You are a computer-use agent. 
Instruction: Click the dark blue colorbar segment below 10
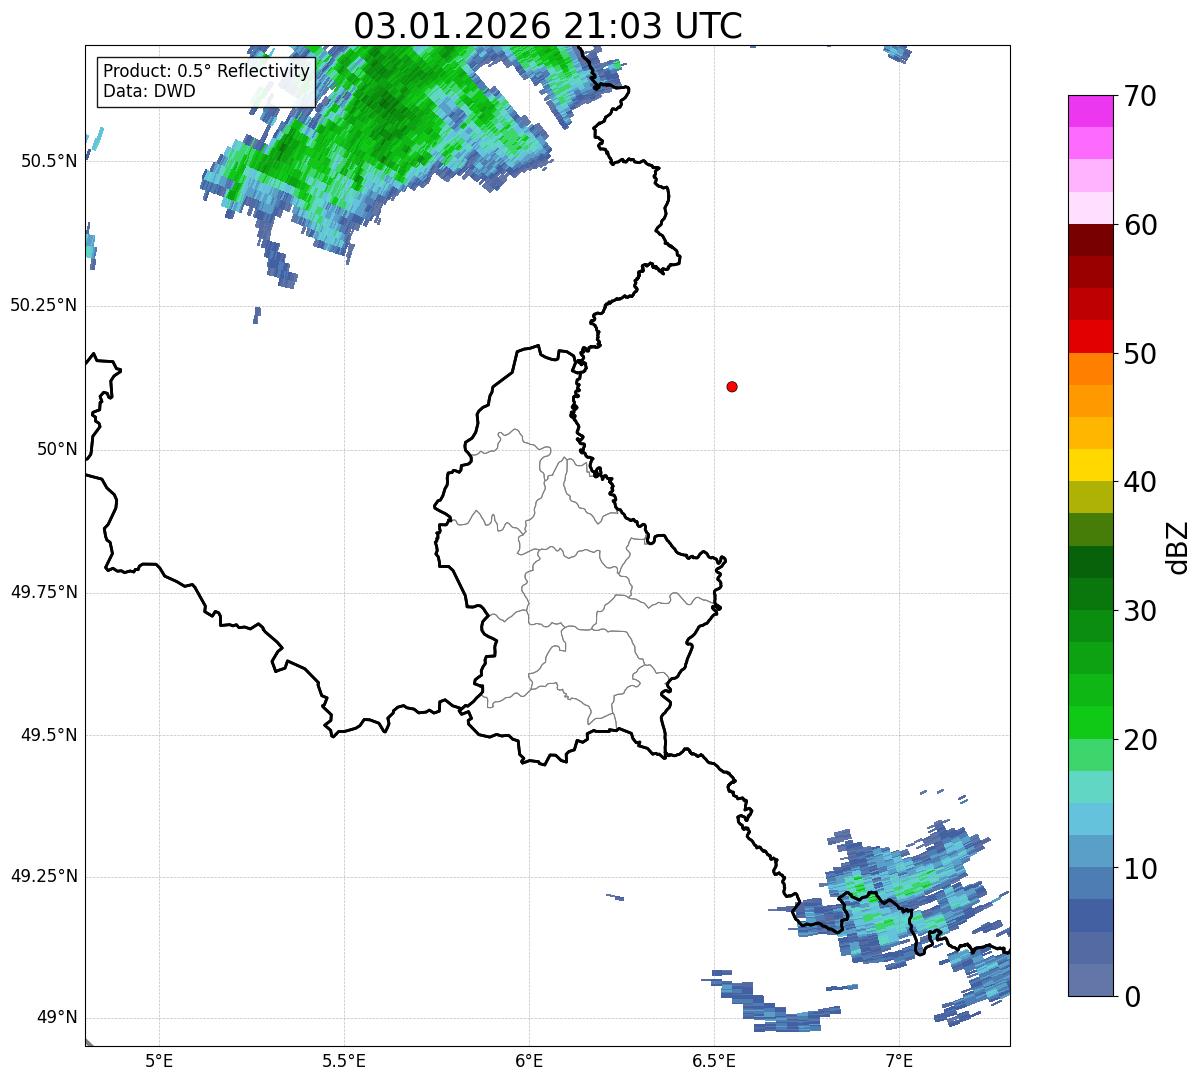(x=1090, y=916)
